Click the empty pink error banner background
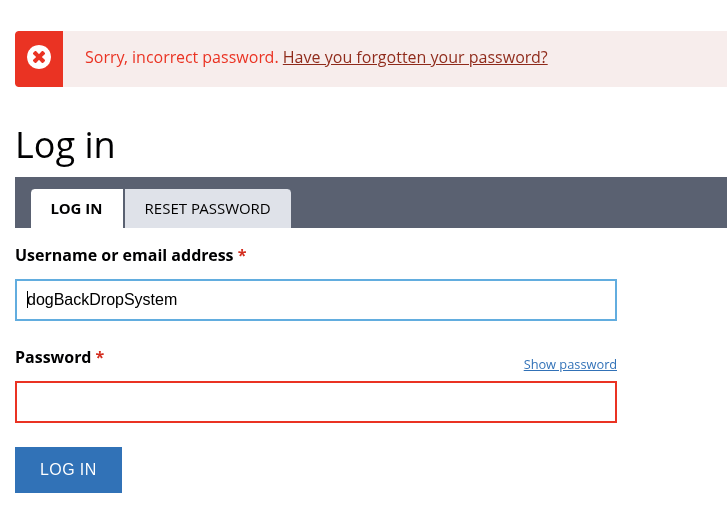 click(638, 59)
